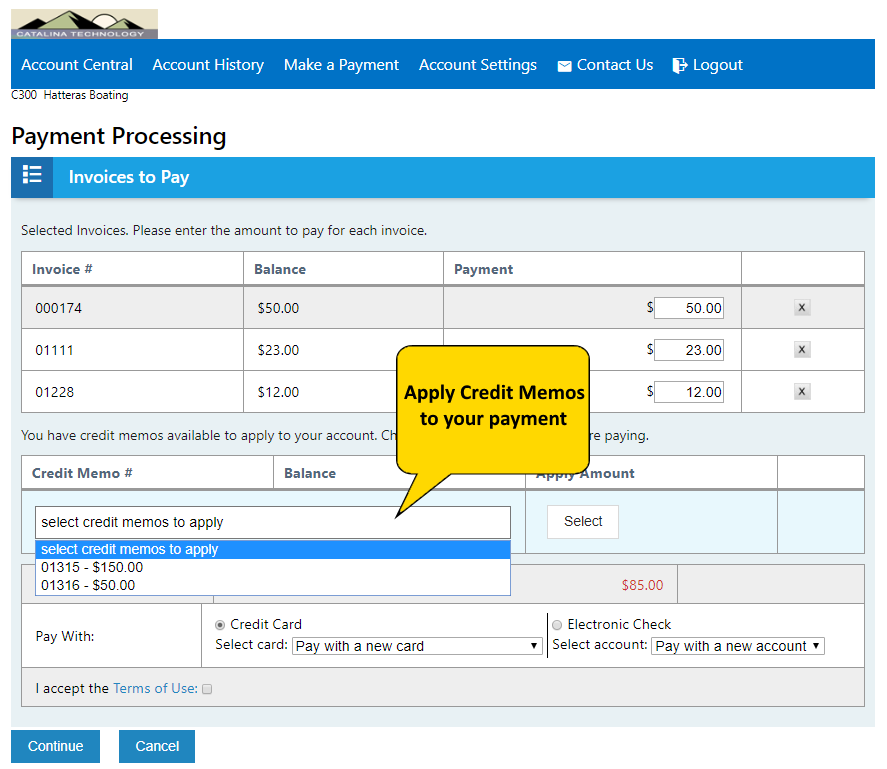Screen dimensions: 887x769
Task: Open the Terms of Use link
Action: tap(156, 688)
